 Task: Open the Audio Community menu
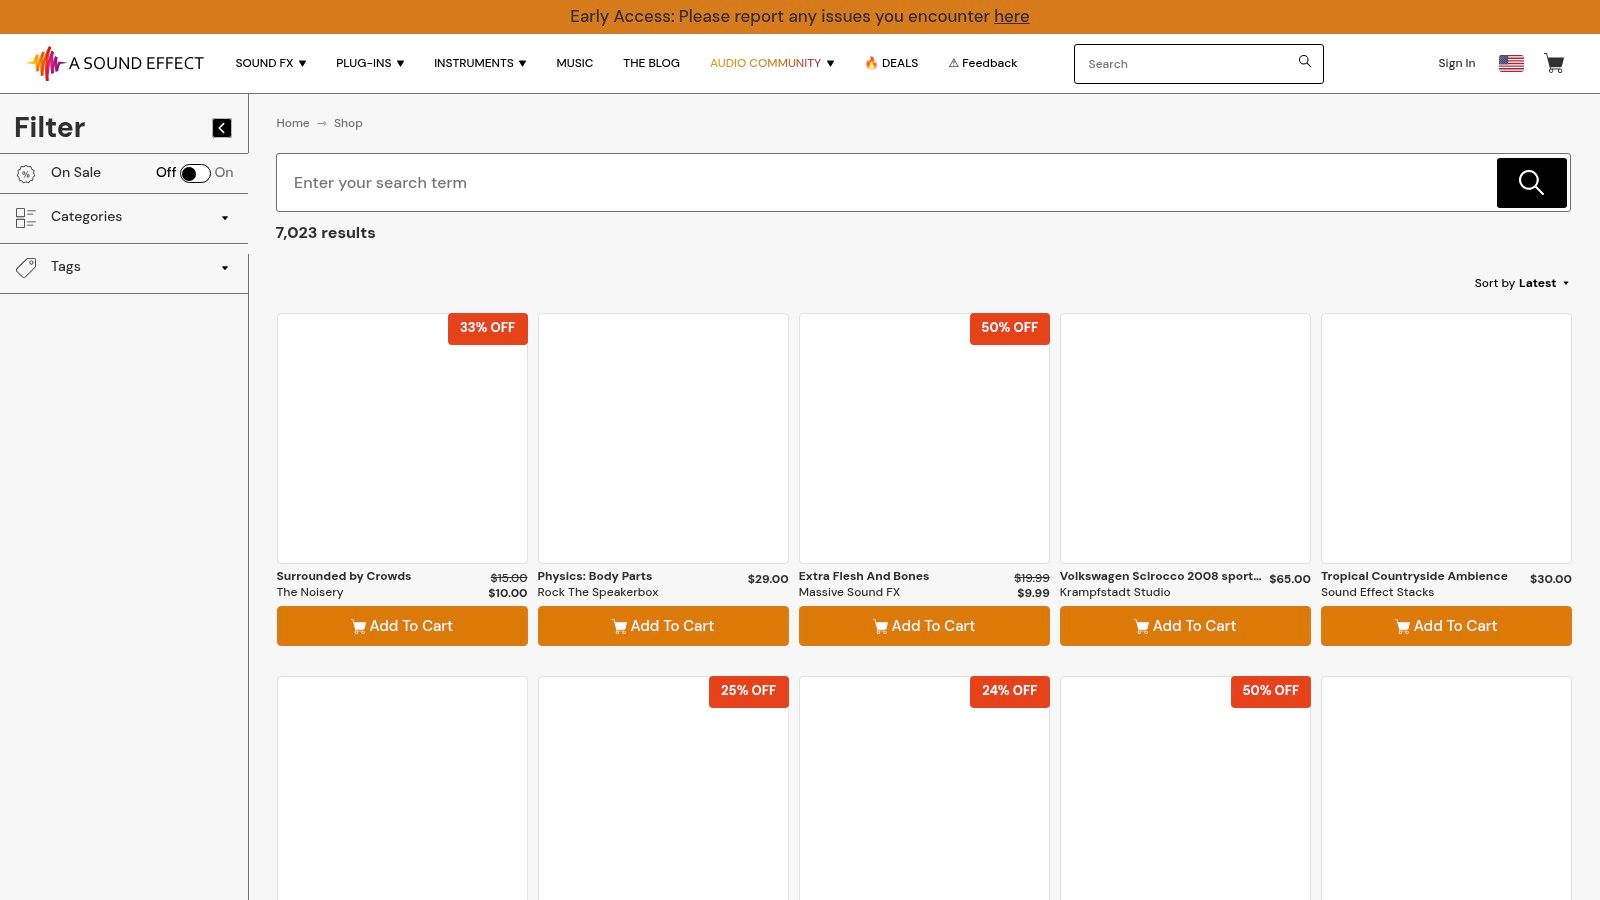pos(771,63)
